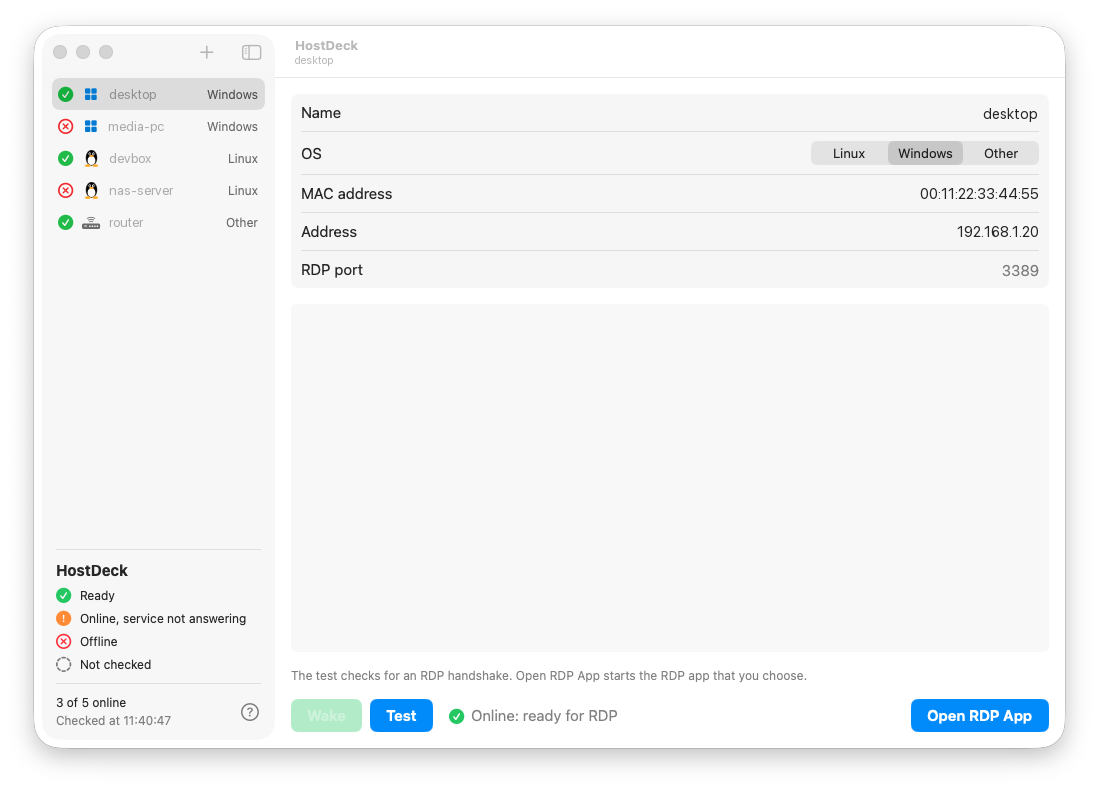The image size is (1099, 790).
Task: Select the devbox host entry
Action: [x=158, y=158]
